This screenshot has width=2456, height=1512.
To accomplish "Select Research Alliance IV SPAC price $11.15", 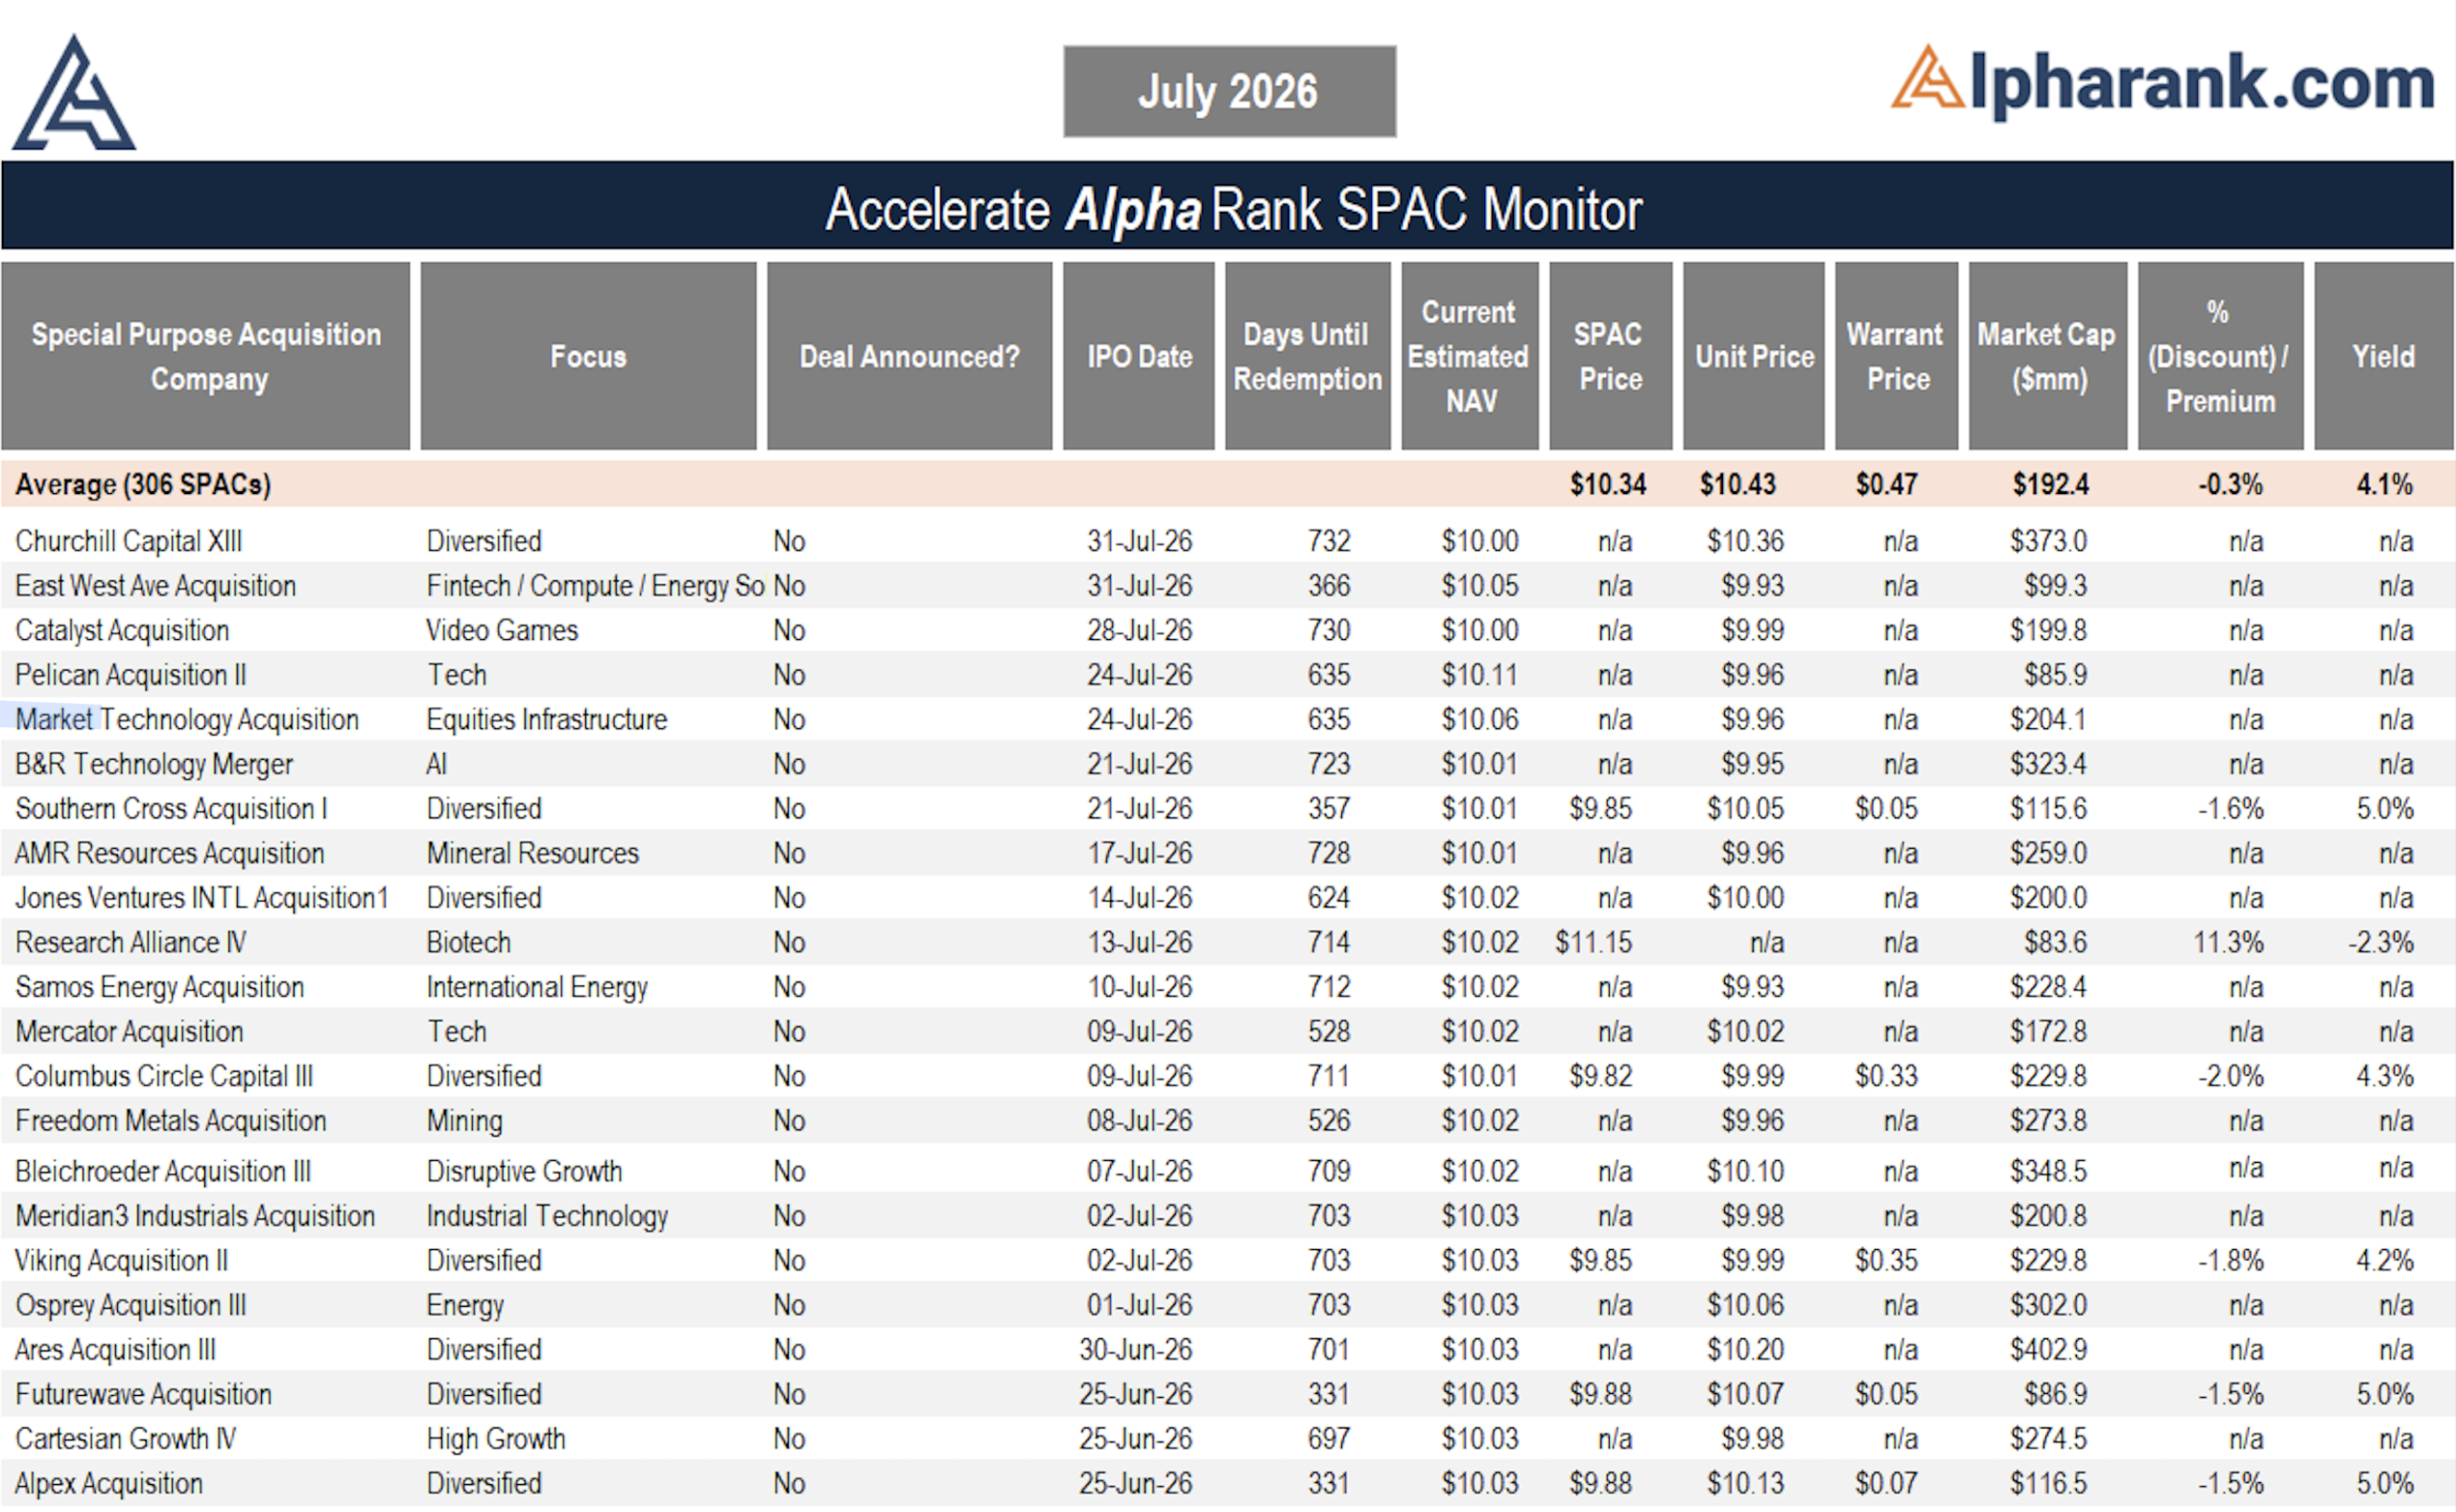I will point(1593,942).
